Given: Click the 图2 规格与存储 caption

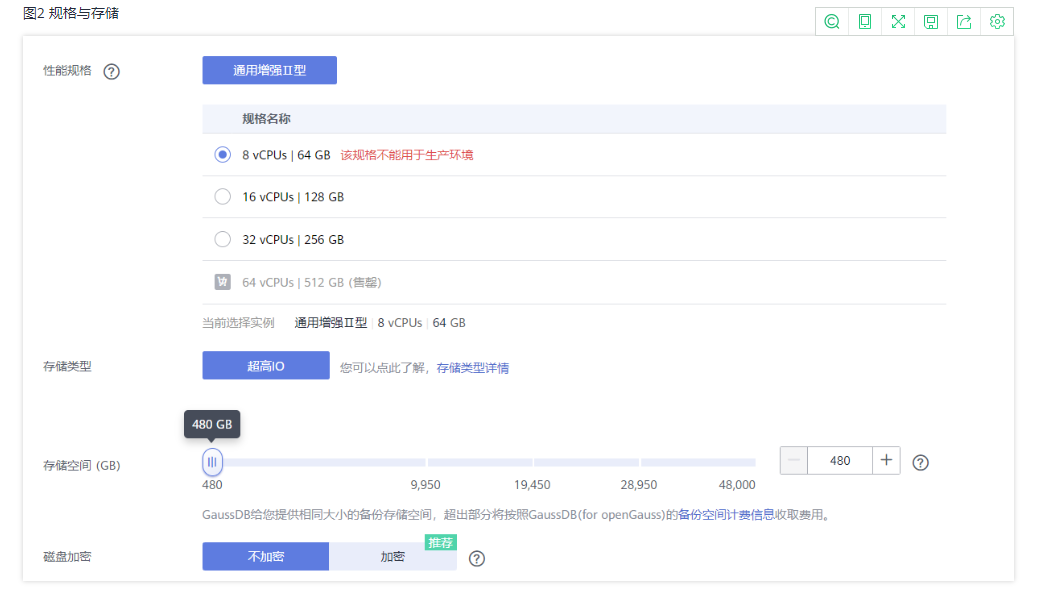Looking at the screenshot, I should point(71,13).
